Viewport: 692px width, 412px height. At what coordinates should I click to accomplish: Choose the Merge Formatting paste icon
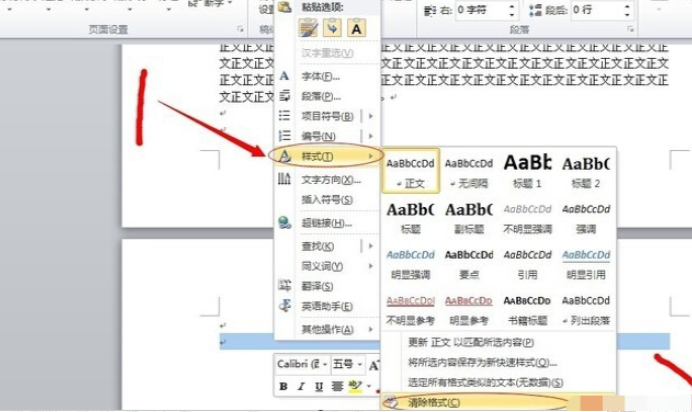[332, 29]
